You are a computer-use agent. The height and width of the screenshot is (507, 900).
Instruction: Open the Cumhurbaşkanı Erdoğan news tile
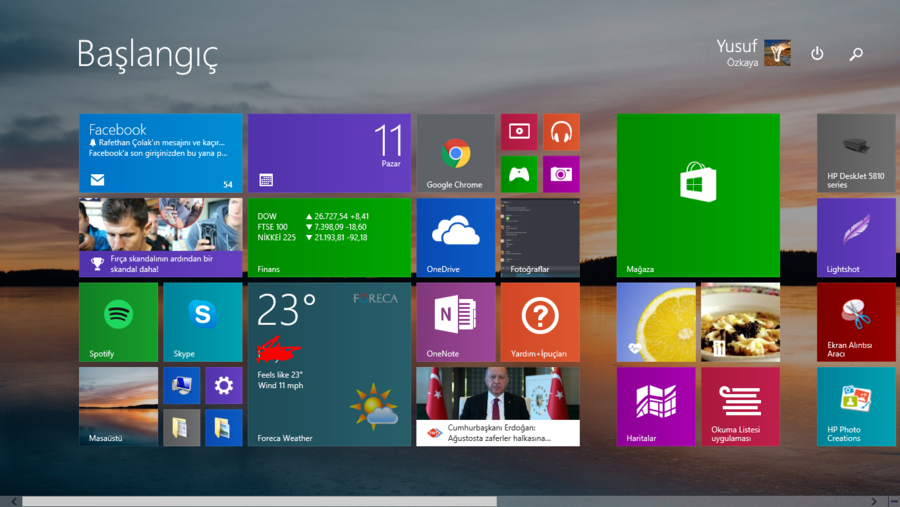click(x=498, y=407)
